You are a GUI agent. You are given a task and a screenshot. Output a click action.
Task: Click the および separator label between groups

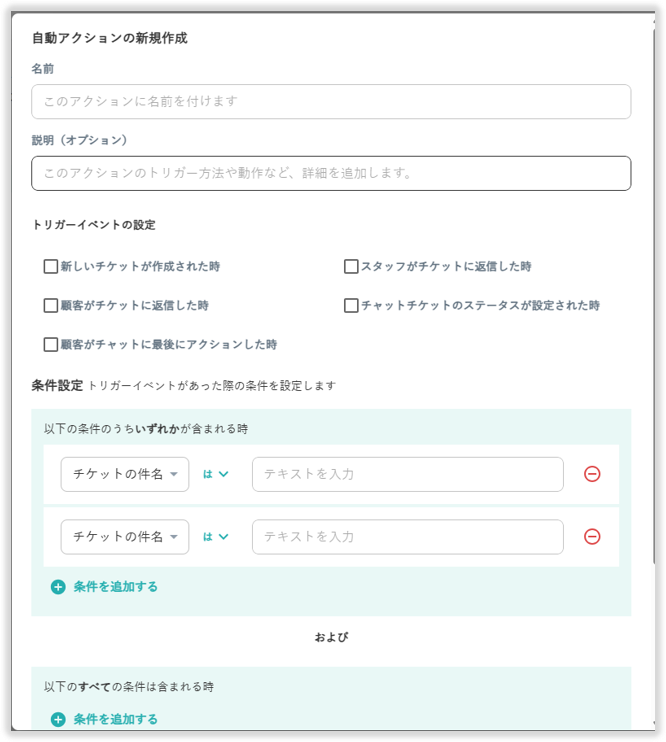click(331, 637)
